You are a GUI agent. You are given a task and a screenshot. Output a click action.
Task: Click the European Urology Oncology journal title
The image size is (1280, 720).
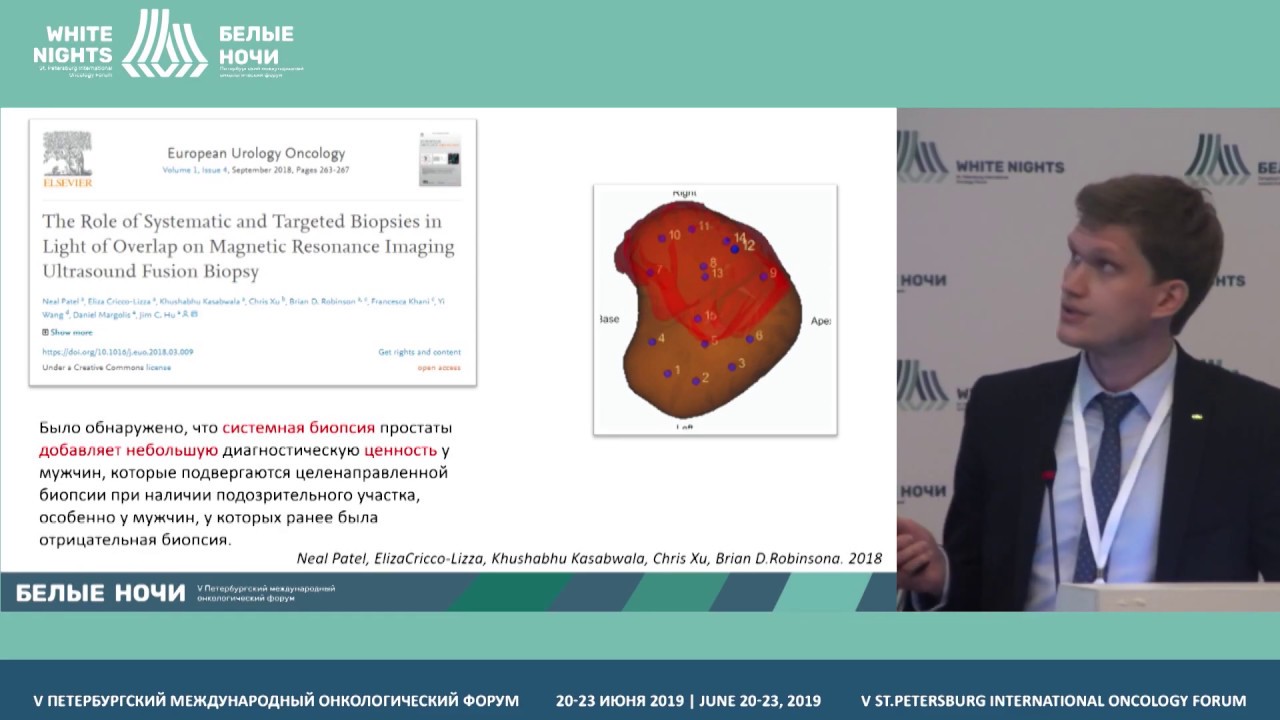pos(256,154)
